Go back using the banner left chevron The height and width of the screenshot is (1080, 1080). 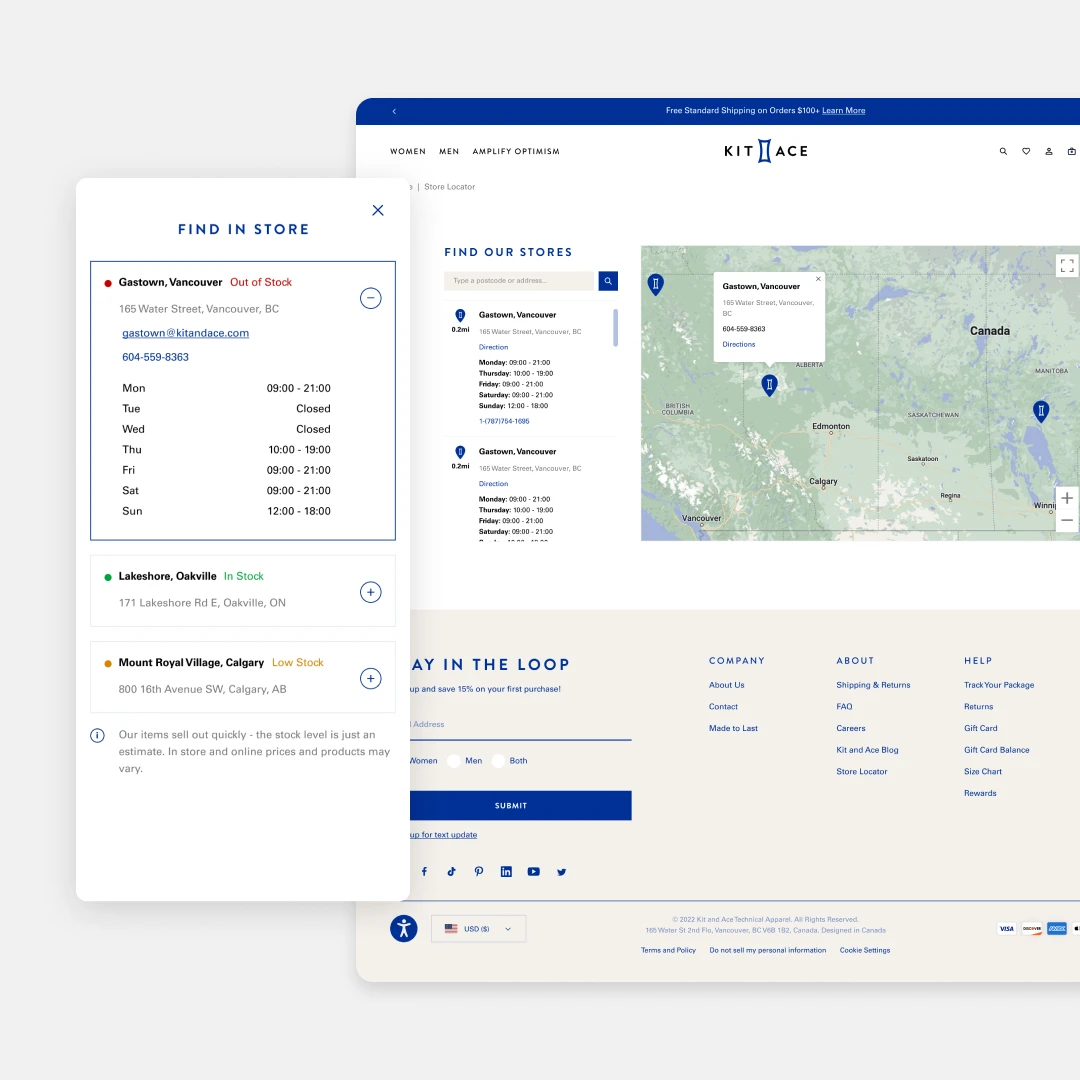click(x=394, y=111)
